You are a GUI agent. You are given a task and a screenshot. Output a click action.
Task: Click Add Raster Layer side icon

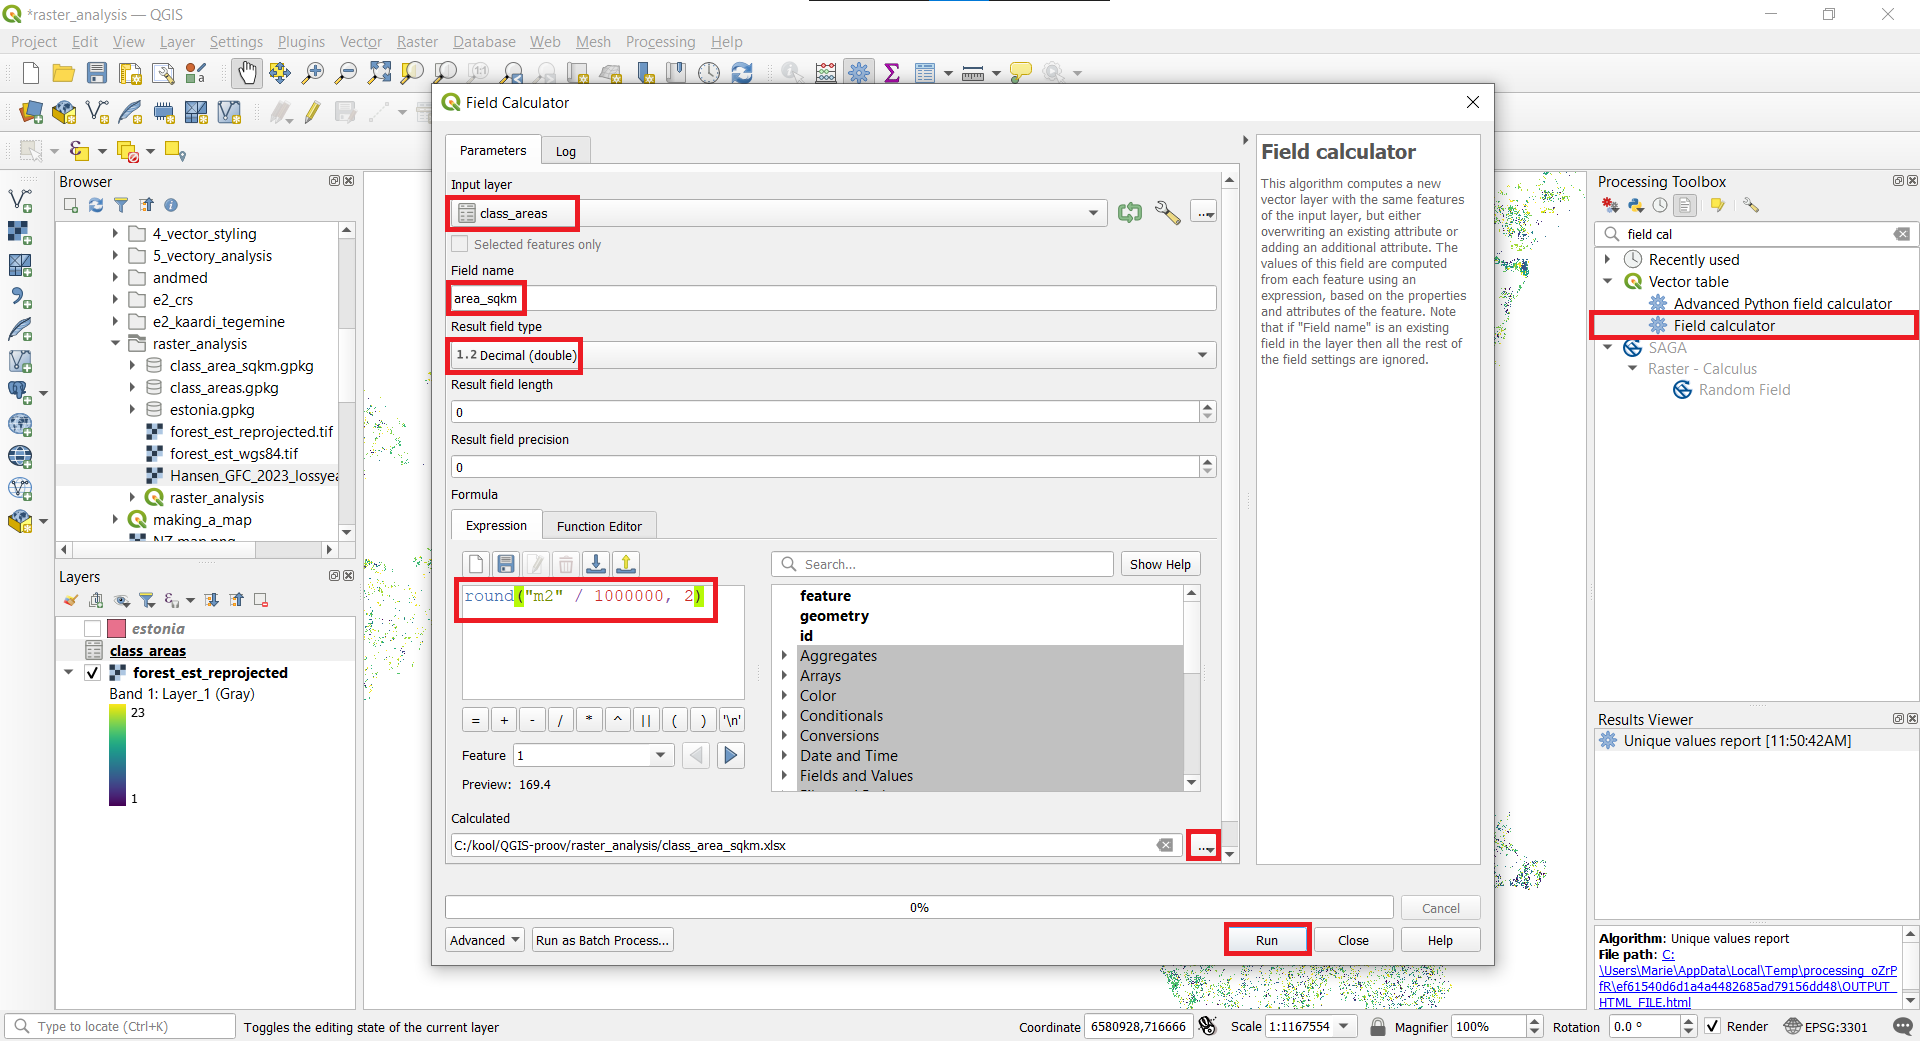tap(20, 233)
